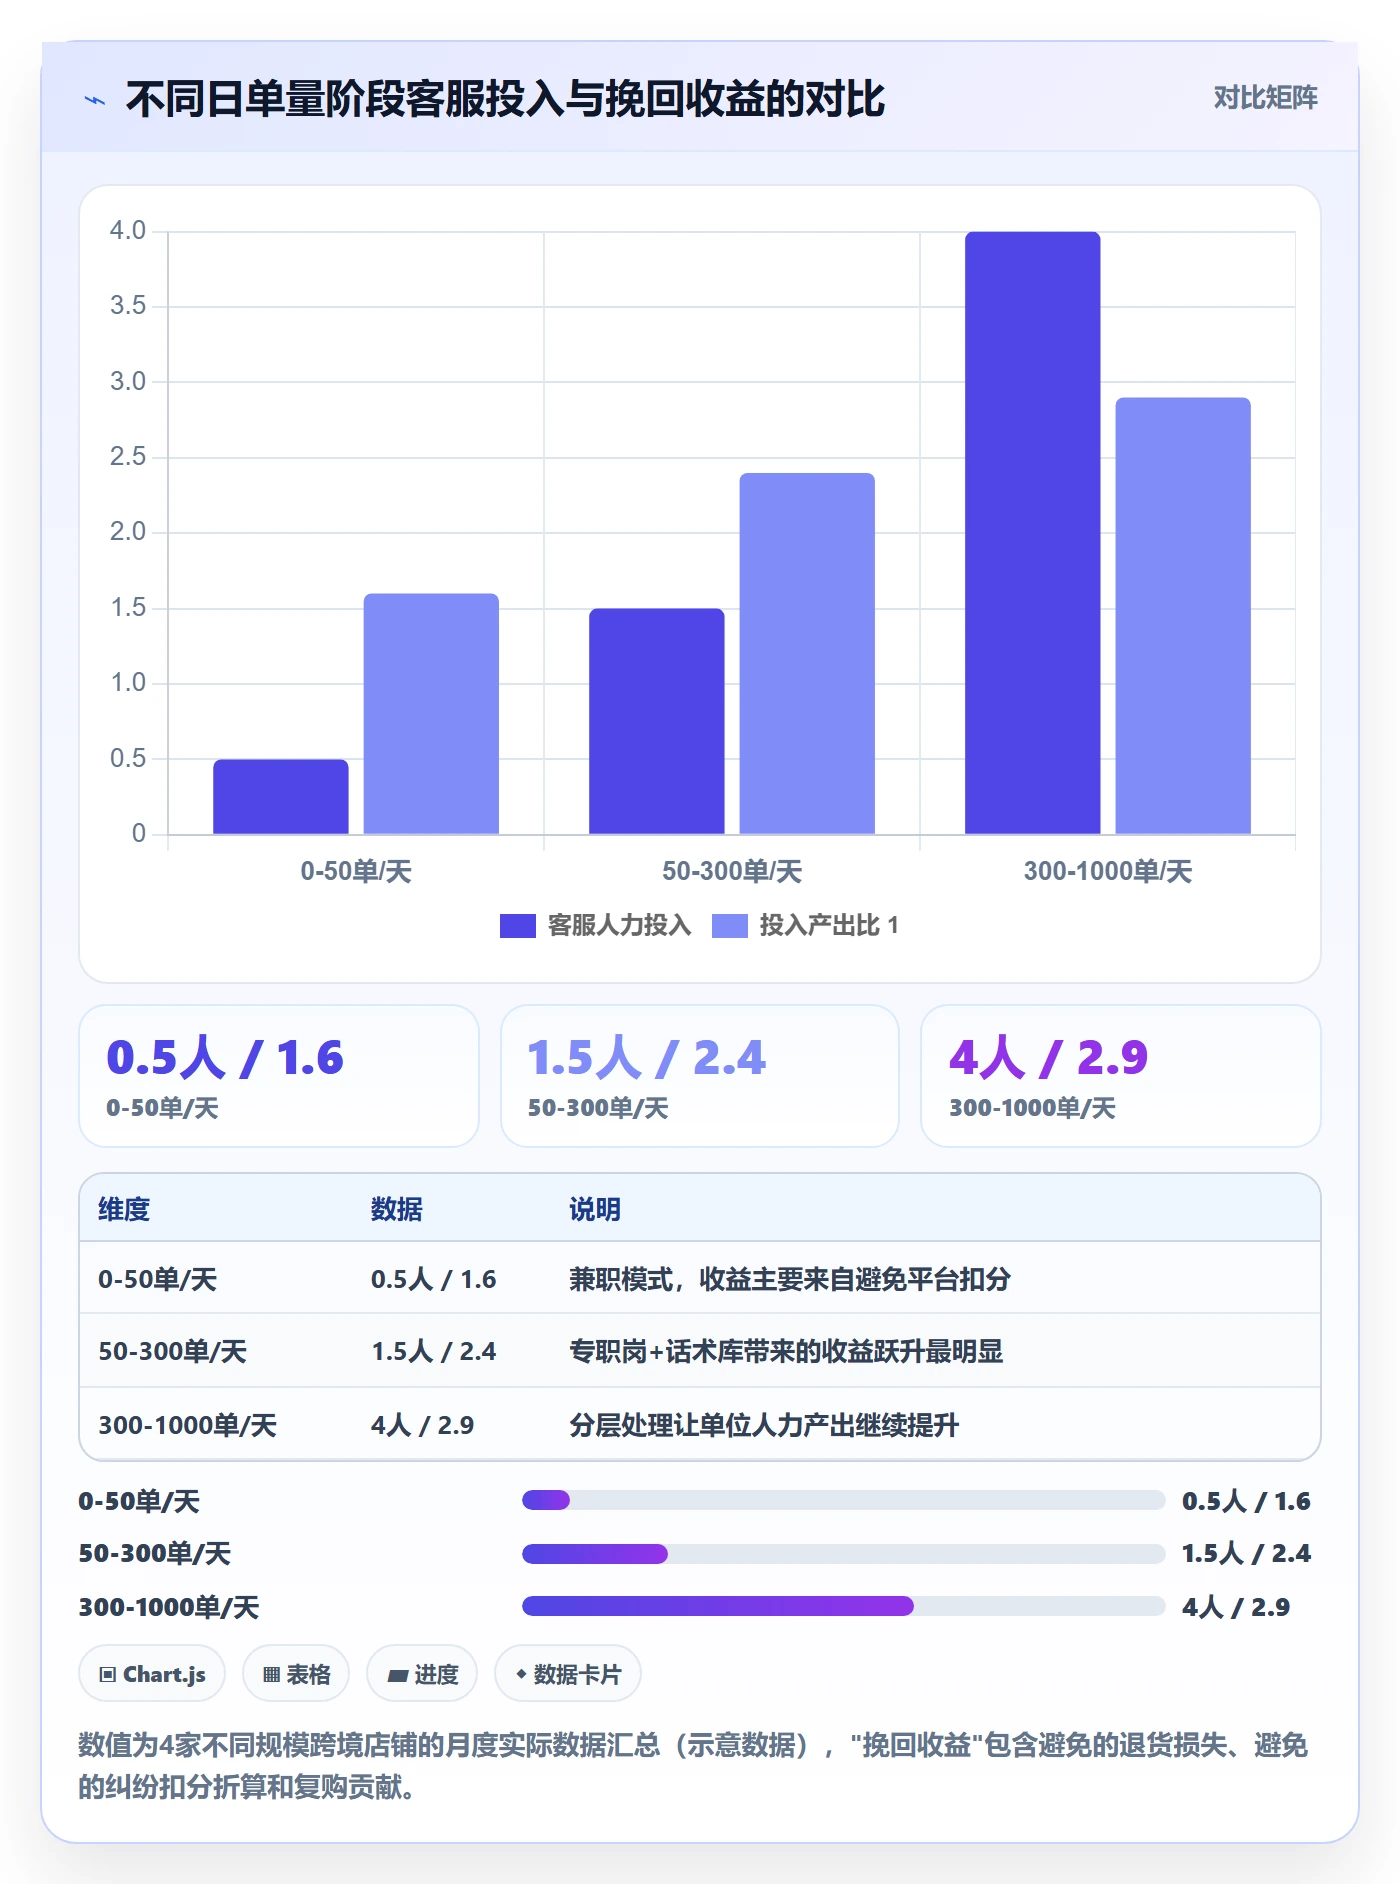
Task: Click the bar icon in 进度 chip
Action: tap(397, 1676)
